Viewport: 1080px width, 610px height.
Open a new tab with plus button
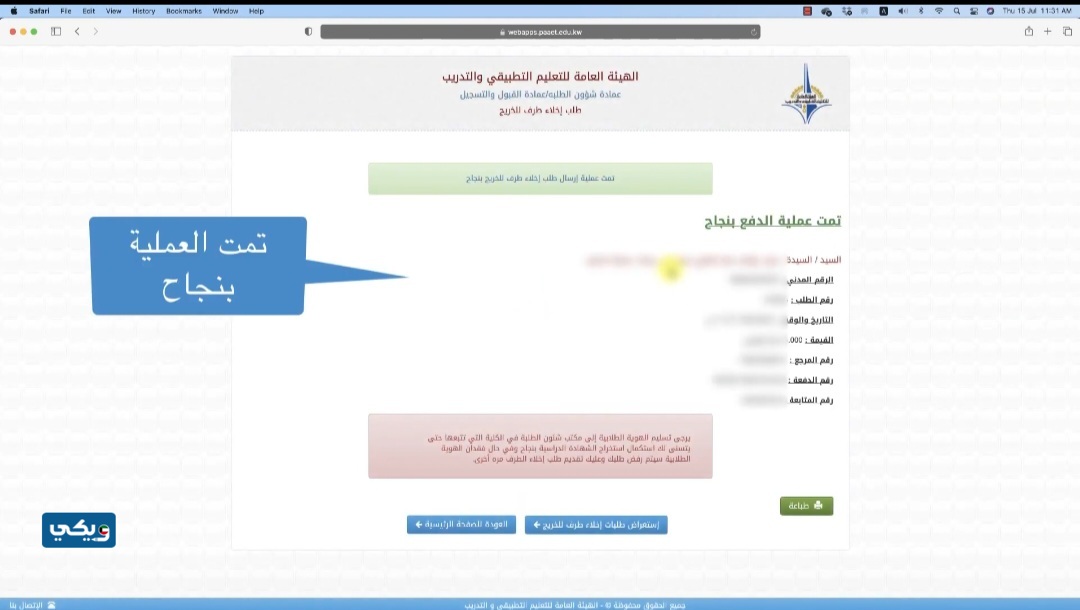(x=1048, y=32)
